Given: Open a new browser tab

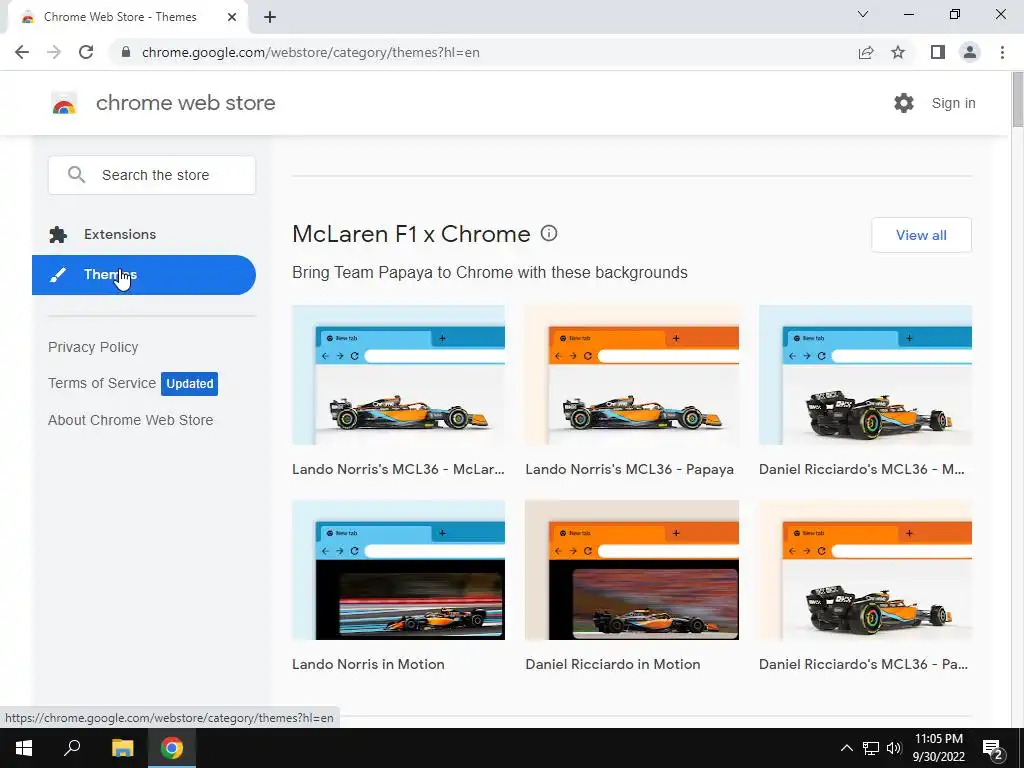Looking at the screenshot, I should 270,17.
